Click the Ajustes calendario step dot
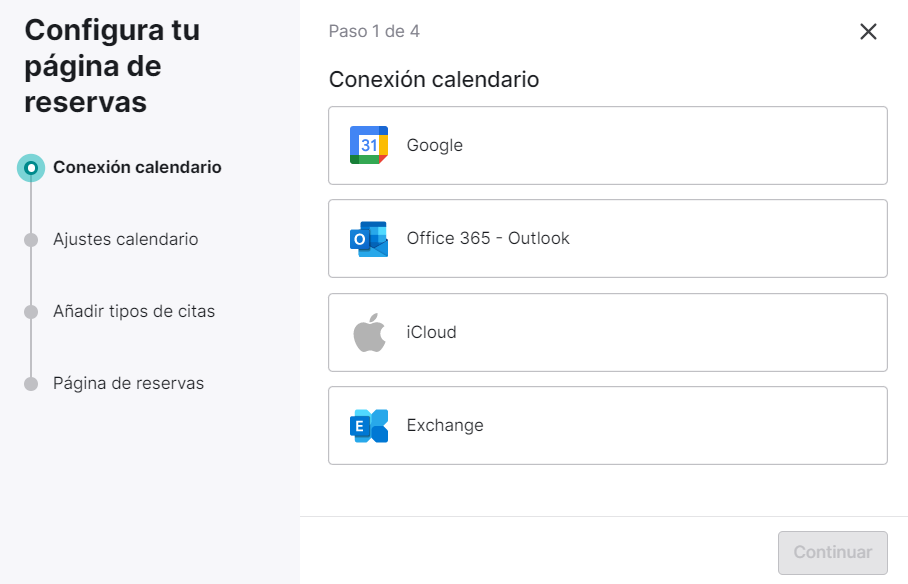 point(31,240)
